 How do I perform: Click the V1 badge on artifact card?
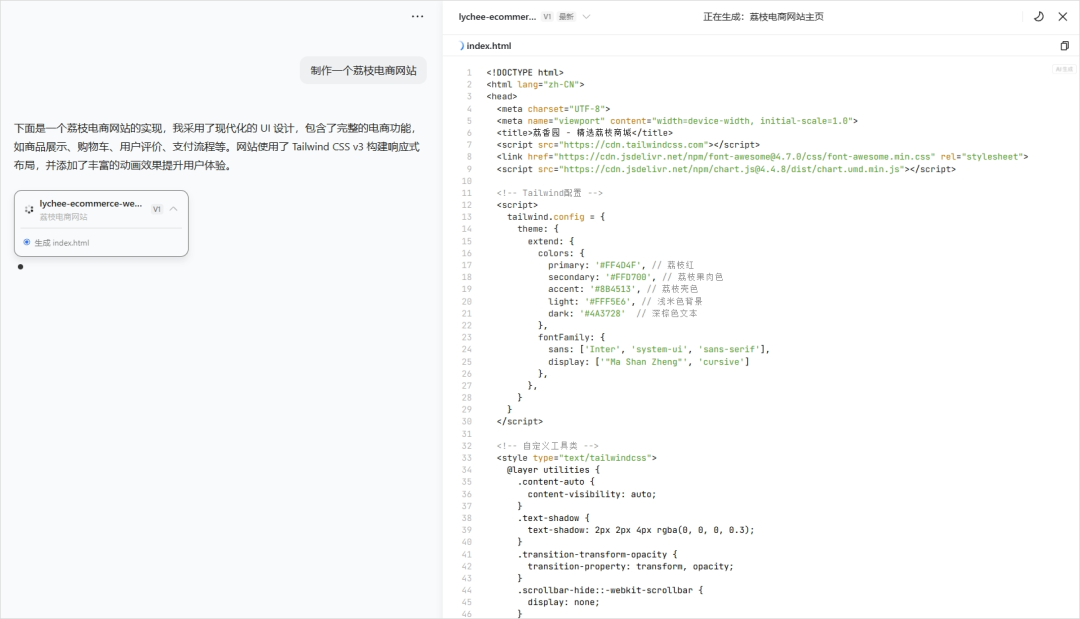[157, 209]
